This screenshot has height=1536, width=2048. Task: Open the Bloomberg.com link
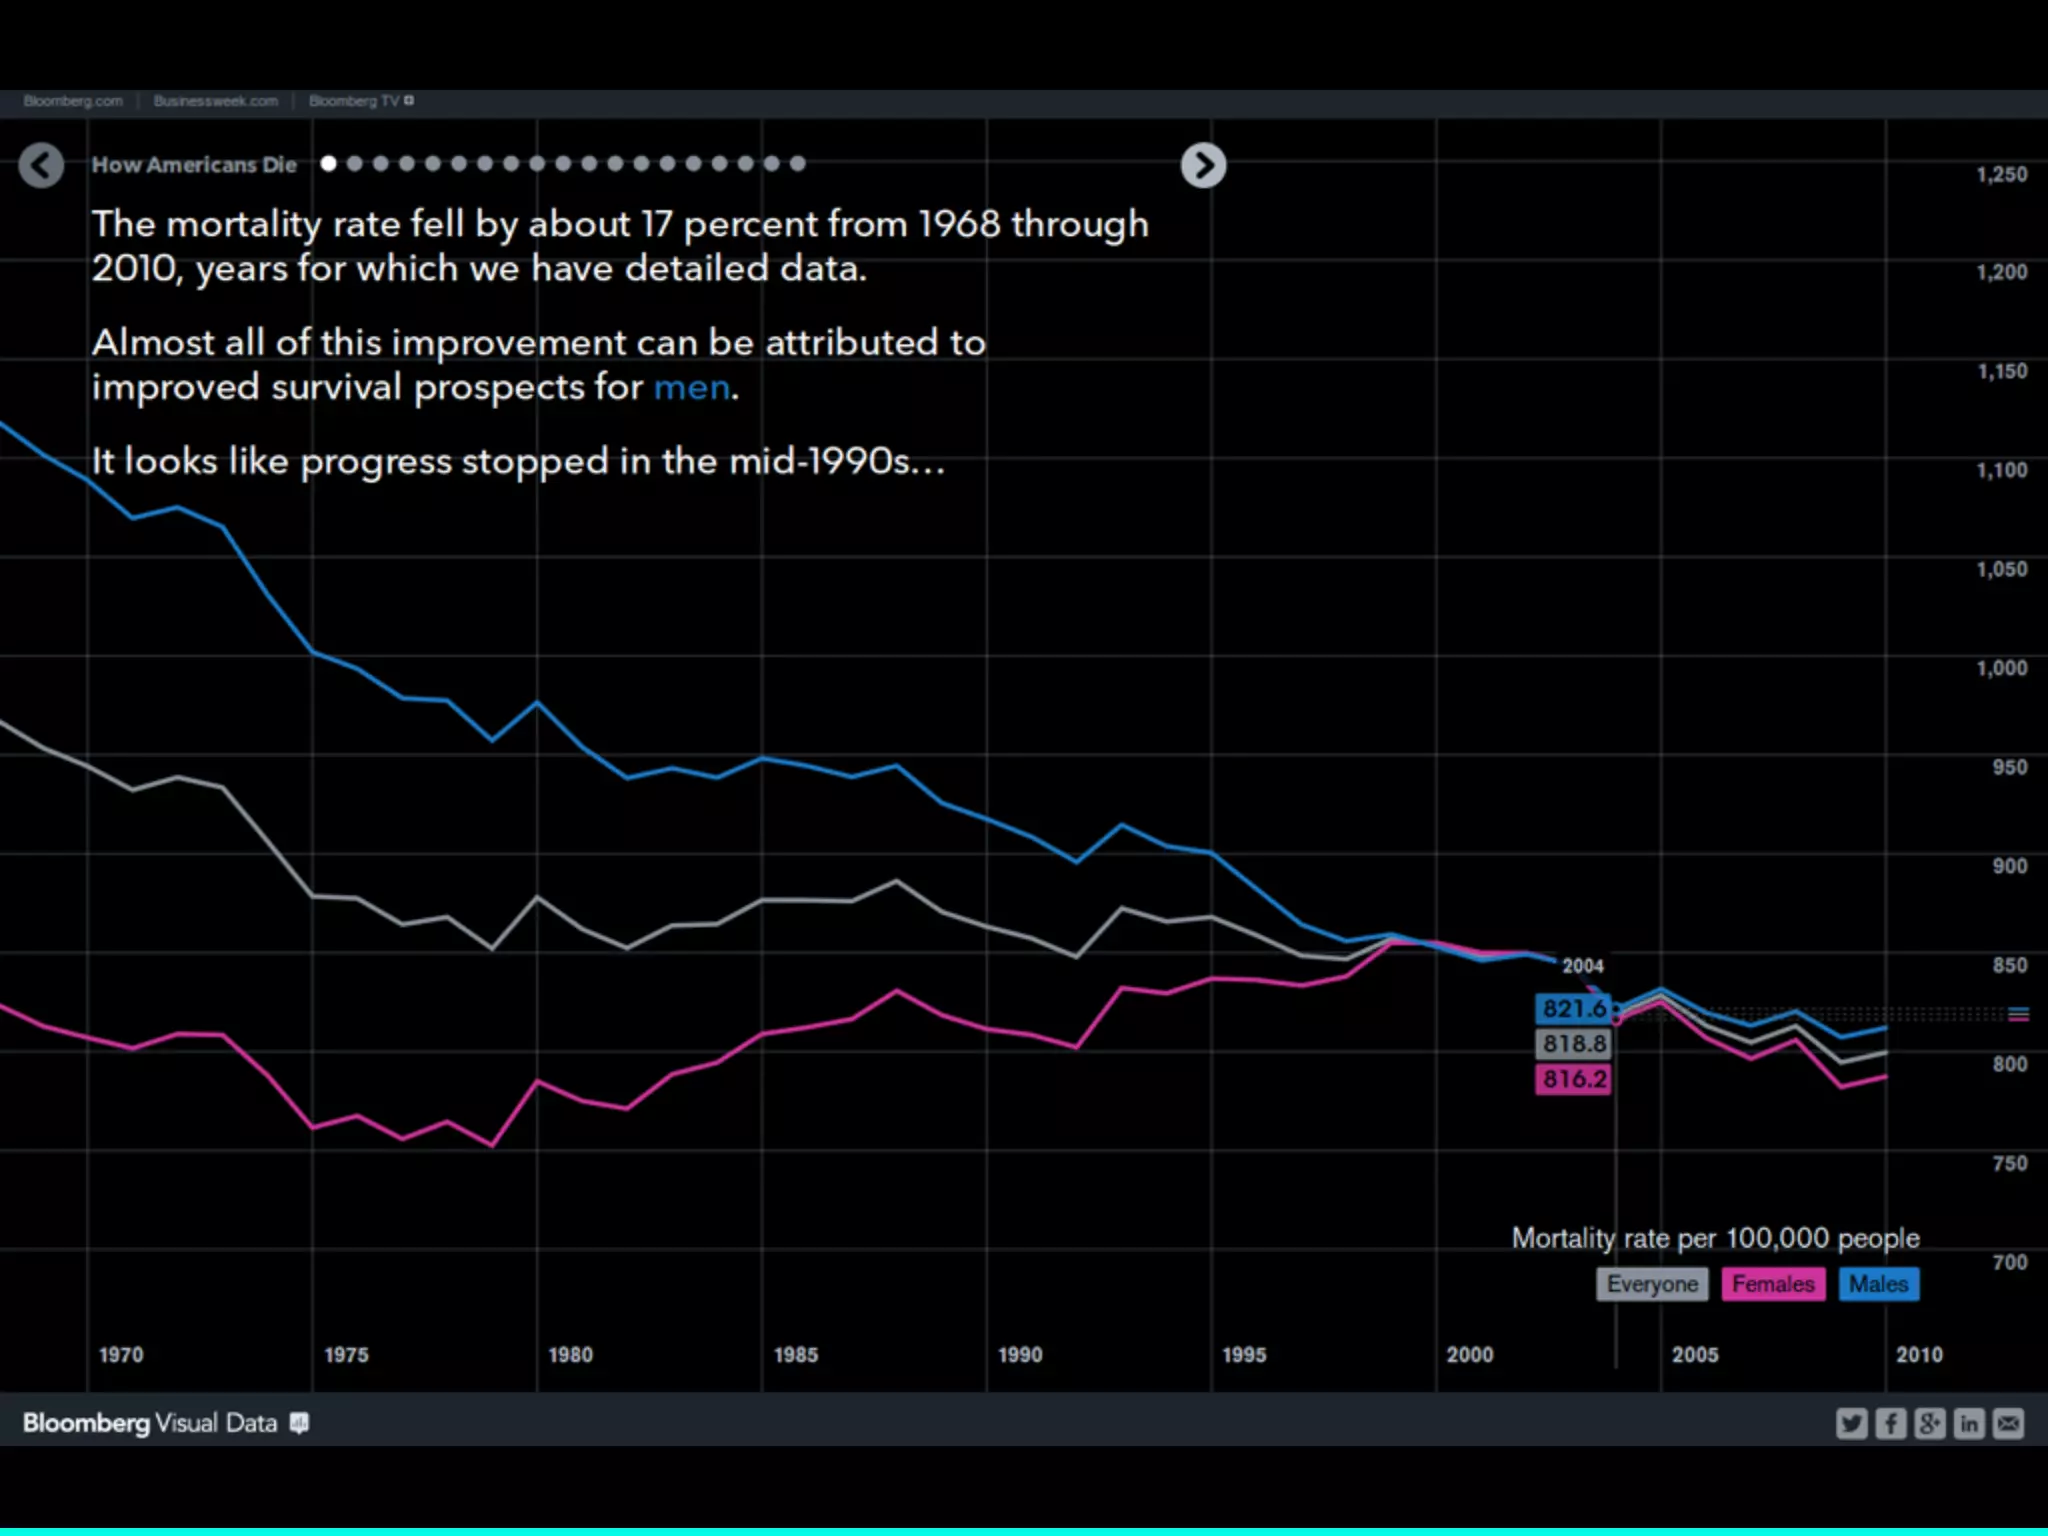point(73,101)
